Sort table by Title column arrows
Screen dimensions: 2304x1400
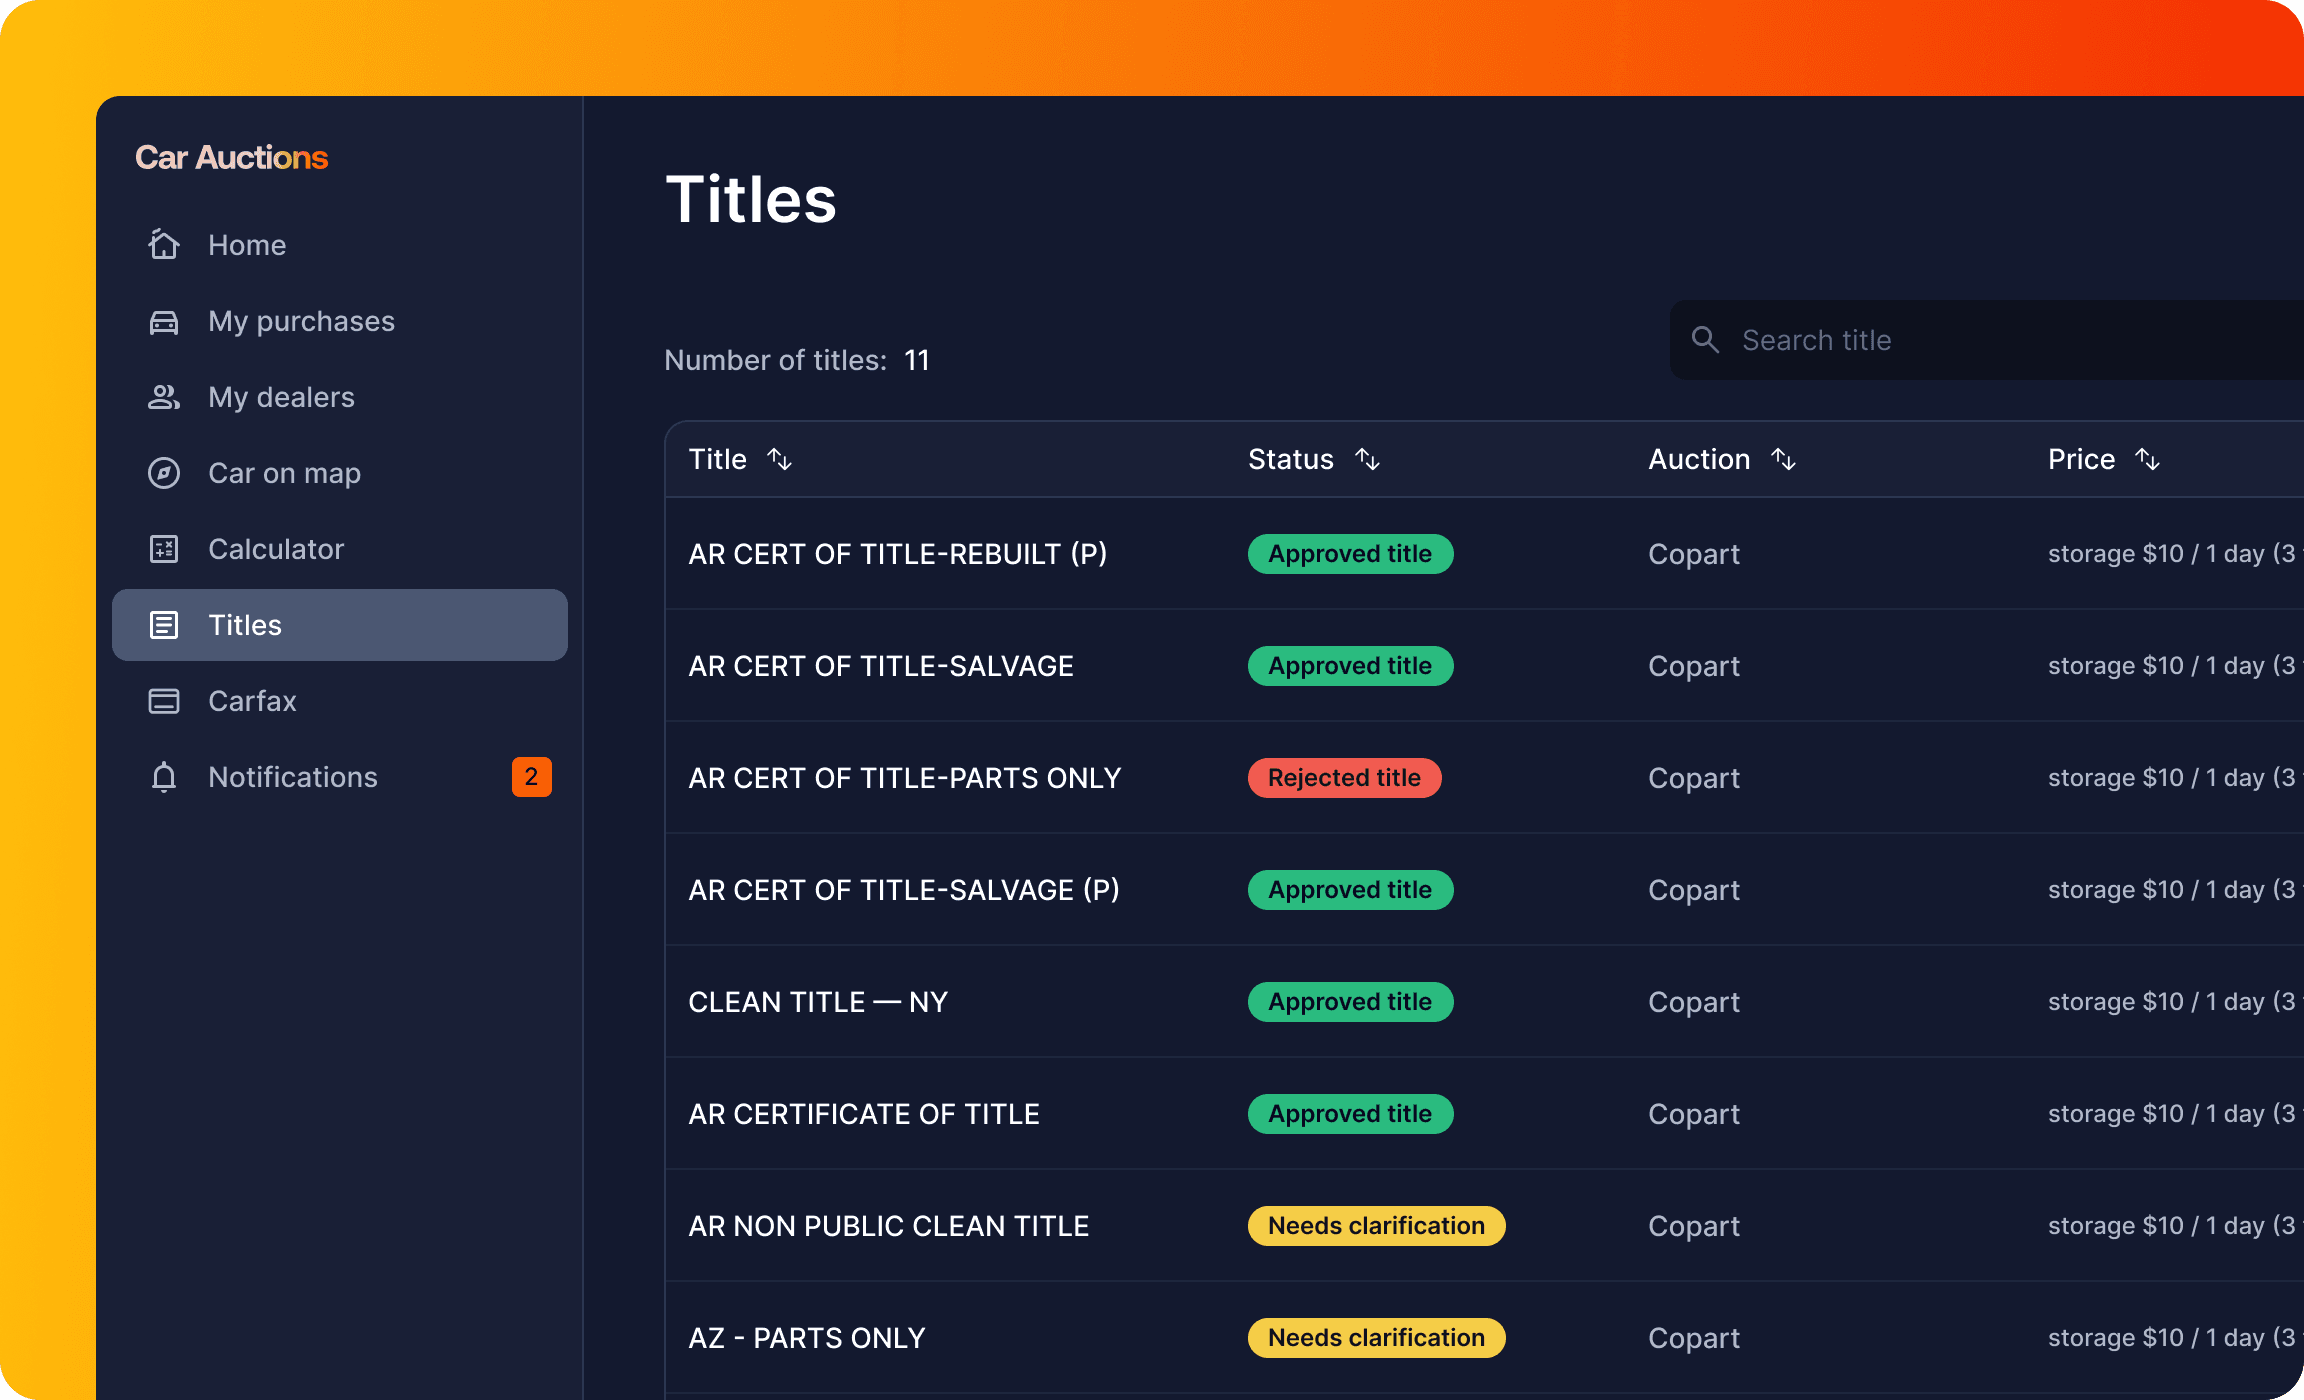tap(779, 459)
